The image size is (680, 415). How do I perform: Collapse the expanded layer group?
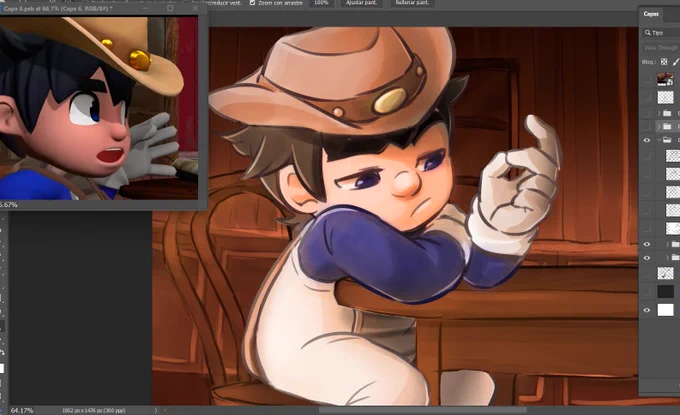point(659,140)
